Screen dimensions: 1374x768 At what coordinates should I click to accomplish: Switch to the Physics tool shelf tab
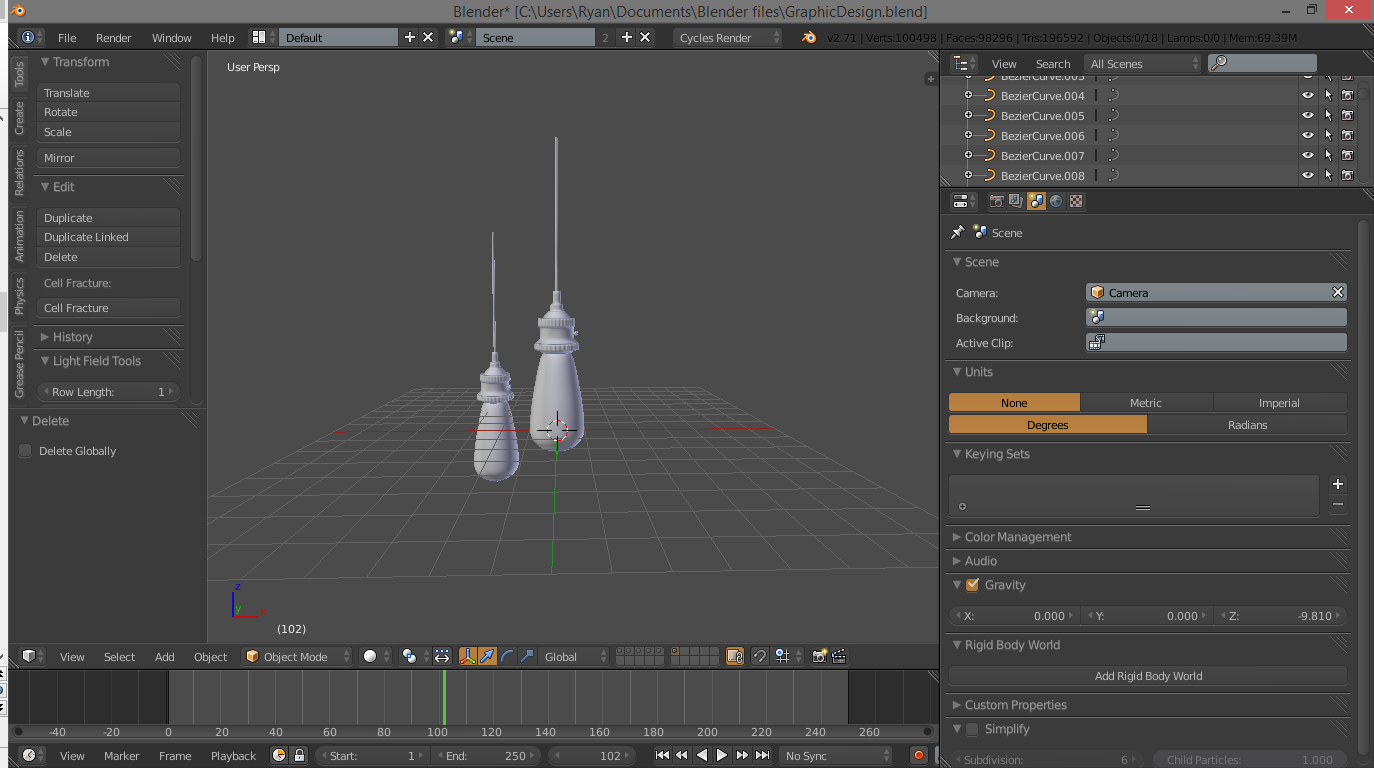point(19,296)
